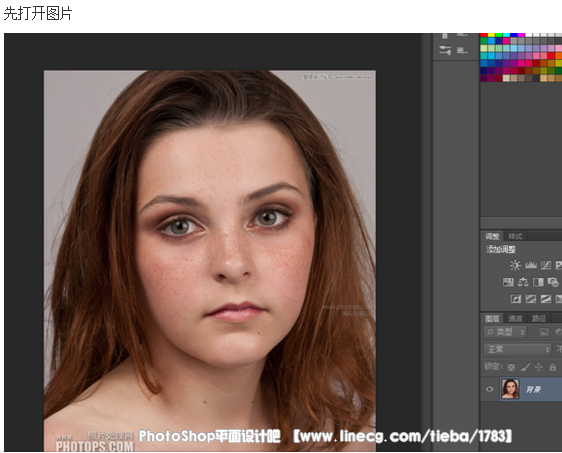Viewport: 562px width, 453px height.
Task: Add a Photo Filter adjustment
Action: (553, 282)
